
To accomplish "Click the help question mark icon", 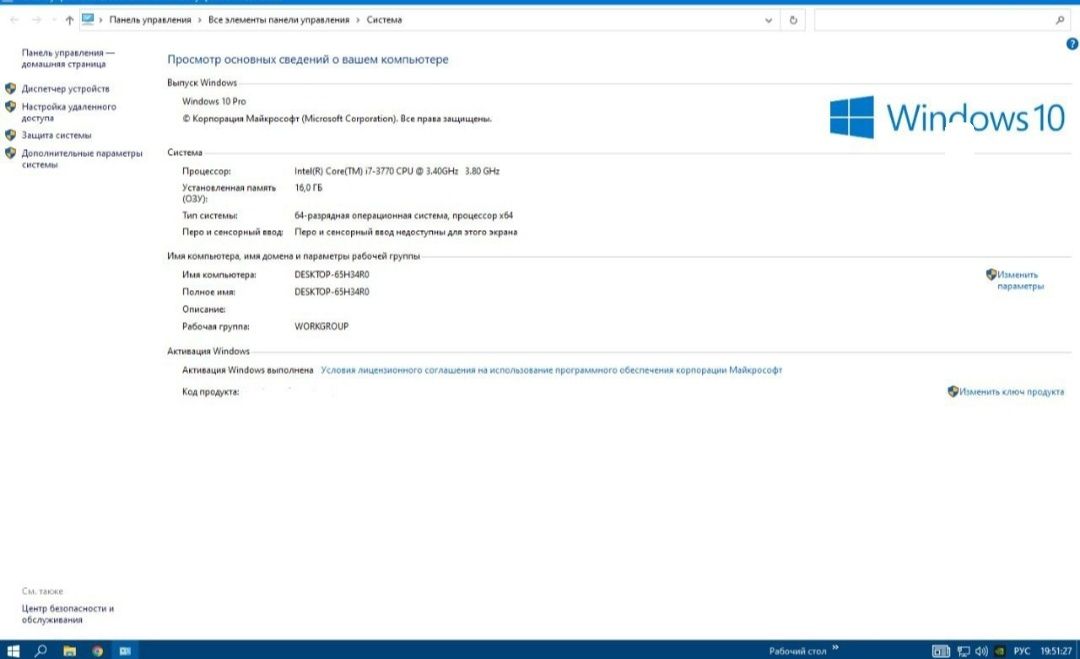I will coord(1072,44).
